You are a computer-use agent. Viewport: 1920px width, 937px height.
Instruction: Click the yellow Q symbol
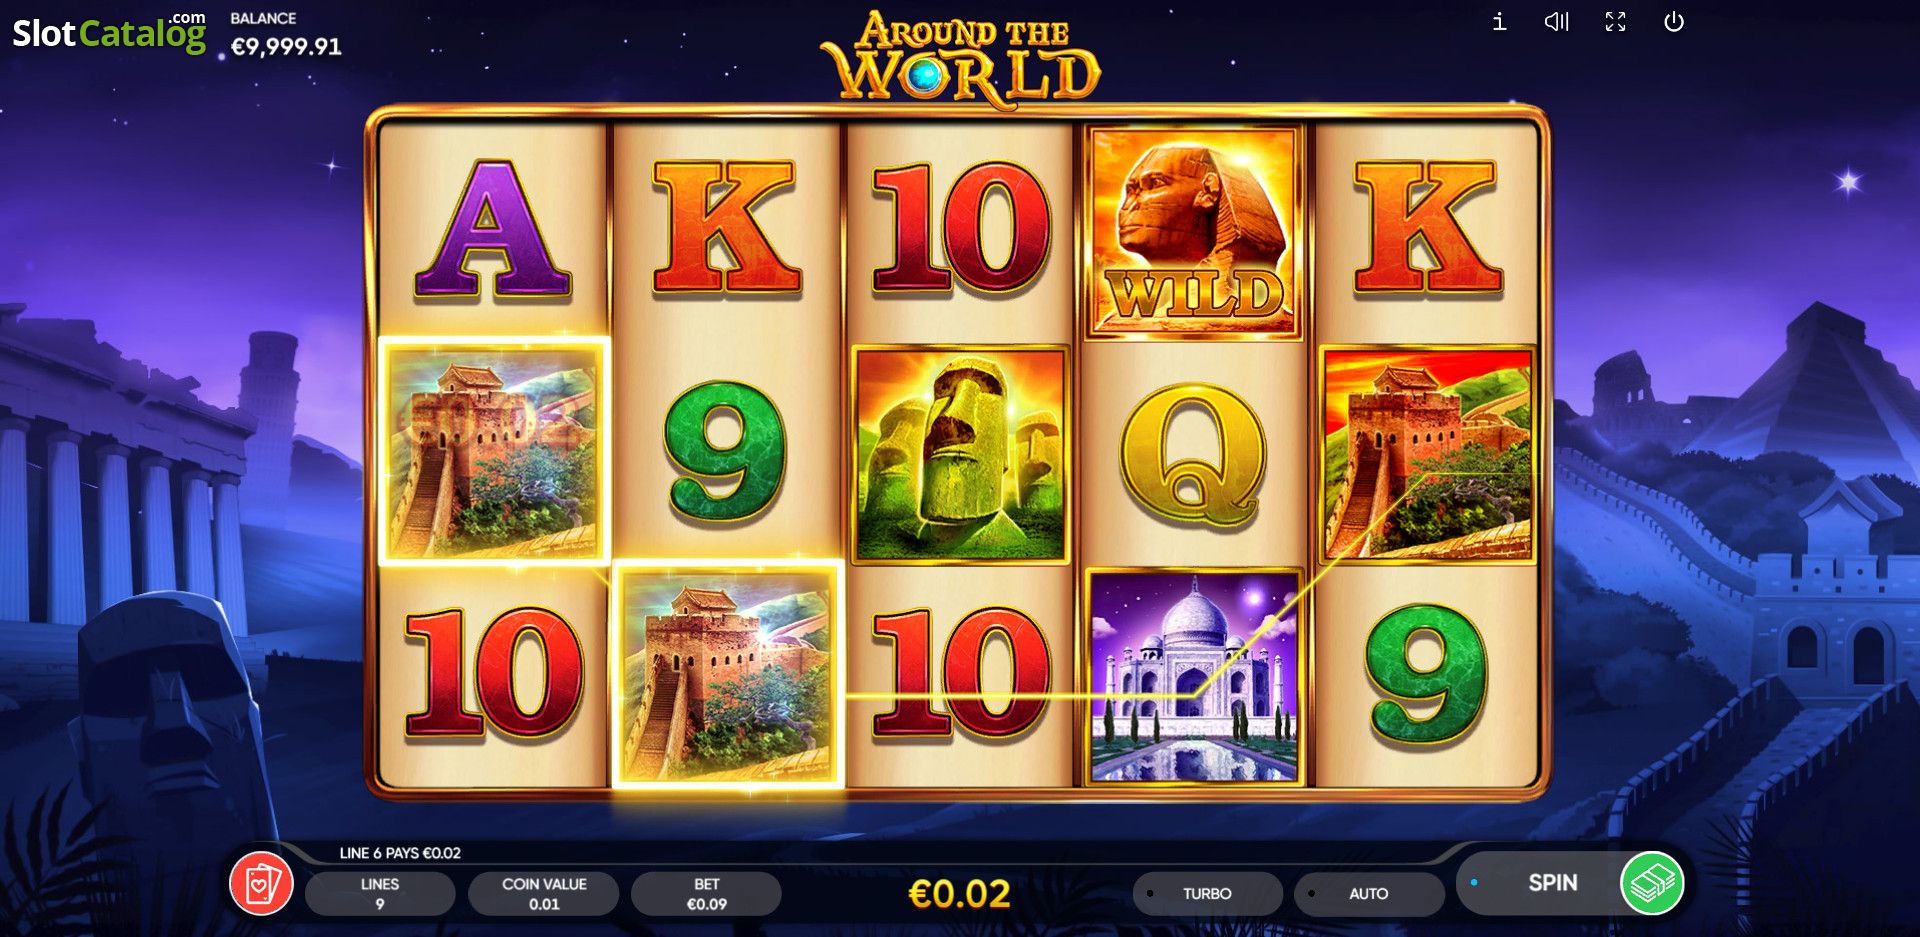click(1193, 455)
